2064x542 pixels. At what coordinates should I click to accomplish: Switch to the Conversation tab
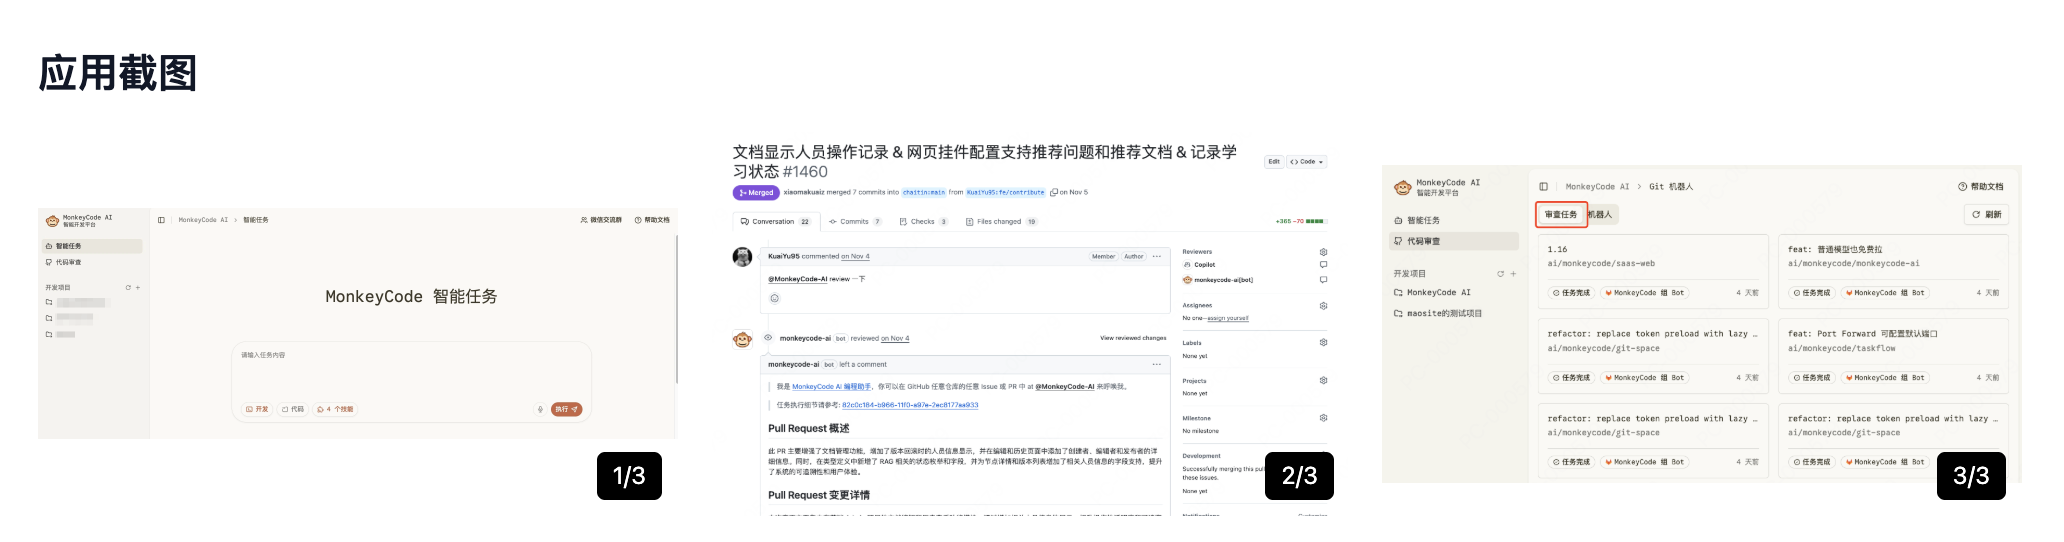(x=776, y=222)
